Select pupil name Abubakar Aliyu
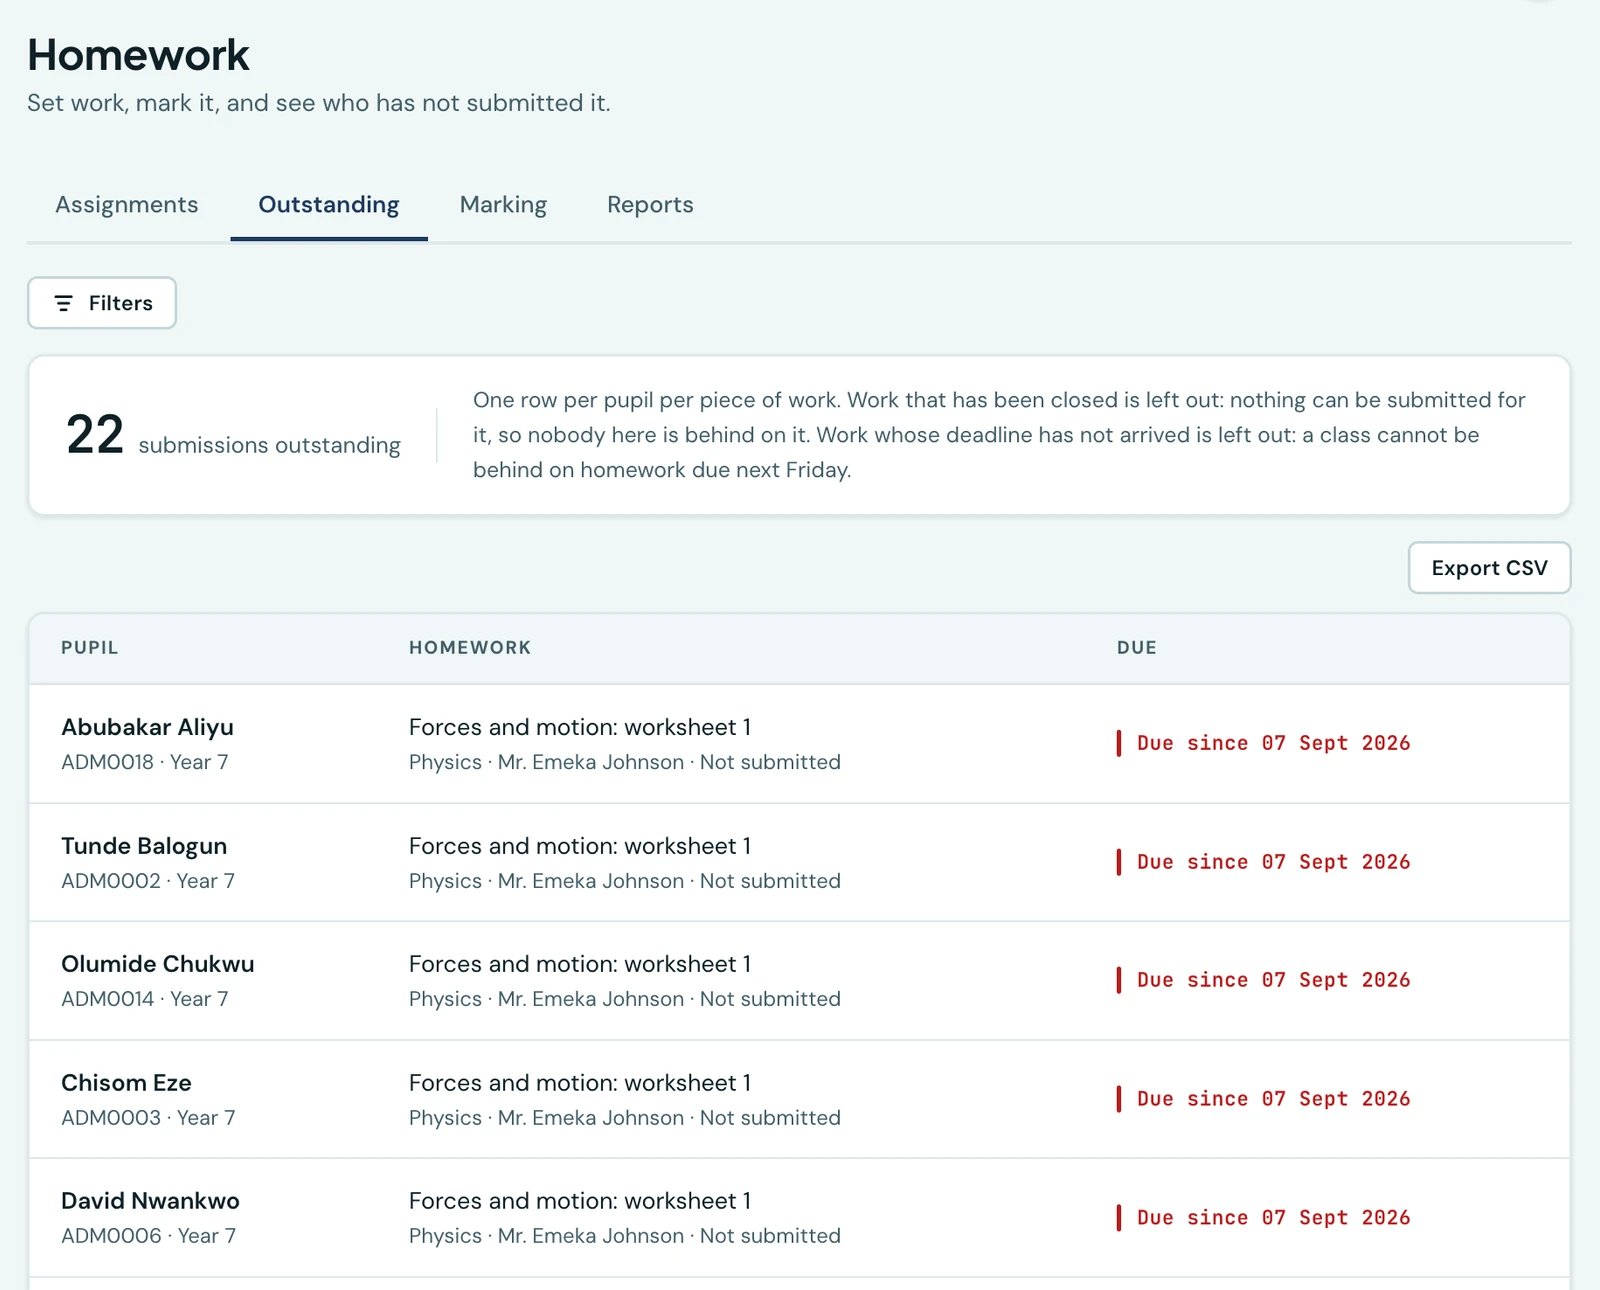The width and height of the screenshot is (1600, 1290). pyautogui.click(x=147, y=727)
